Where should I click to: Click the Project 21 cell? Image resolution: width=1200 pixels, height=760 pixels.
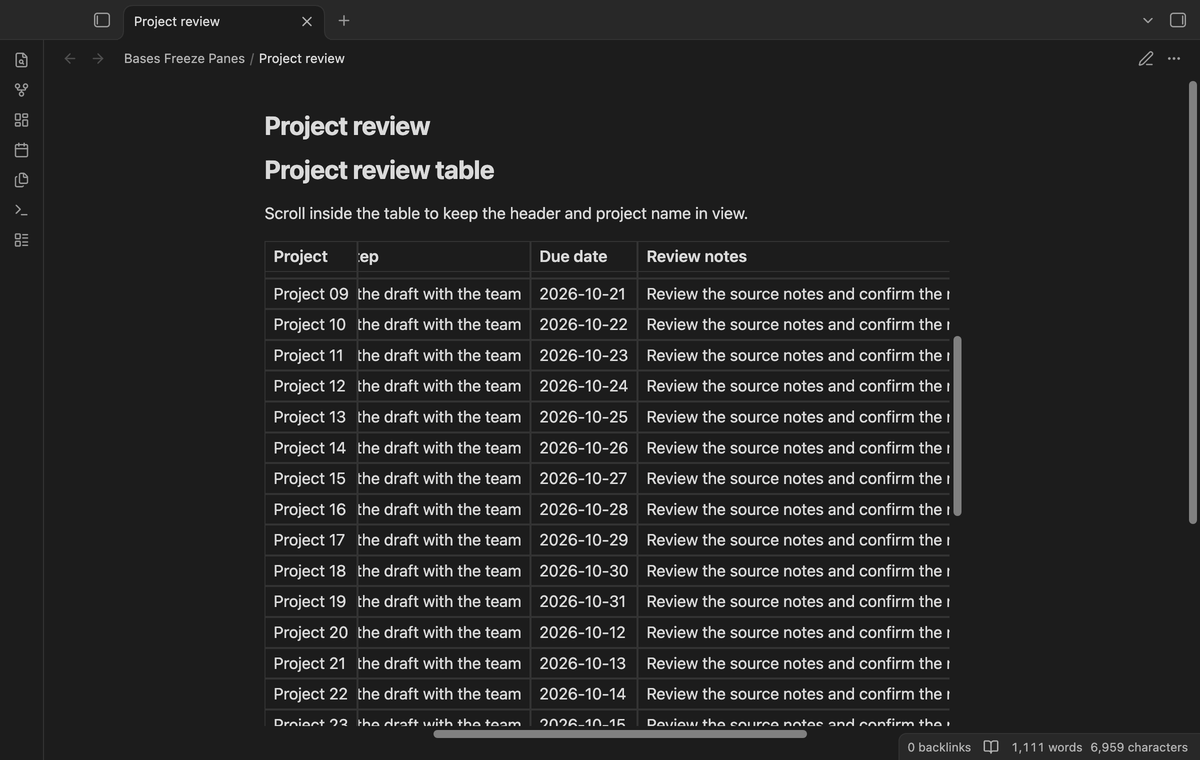[311, 664]
